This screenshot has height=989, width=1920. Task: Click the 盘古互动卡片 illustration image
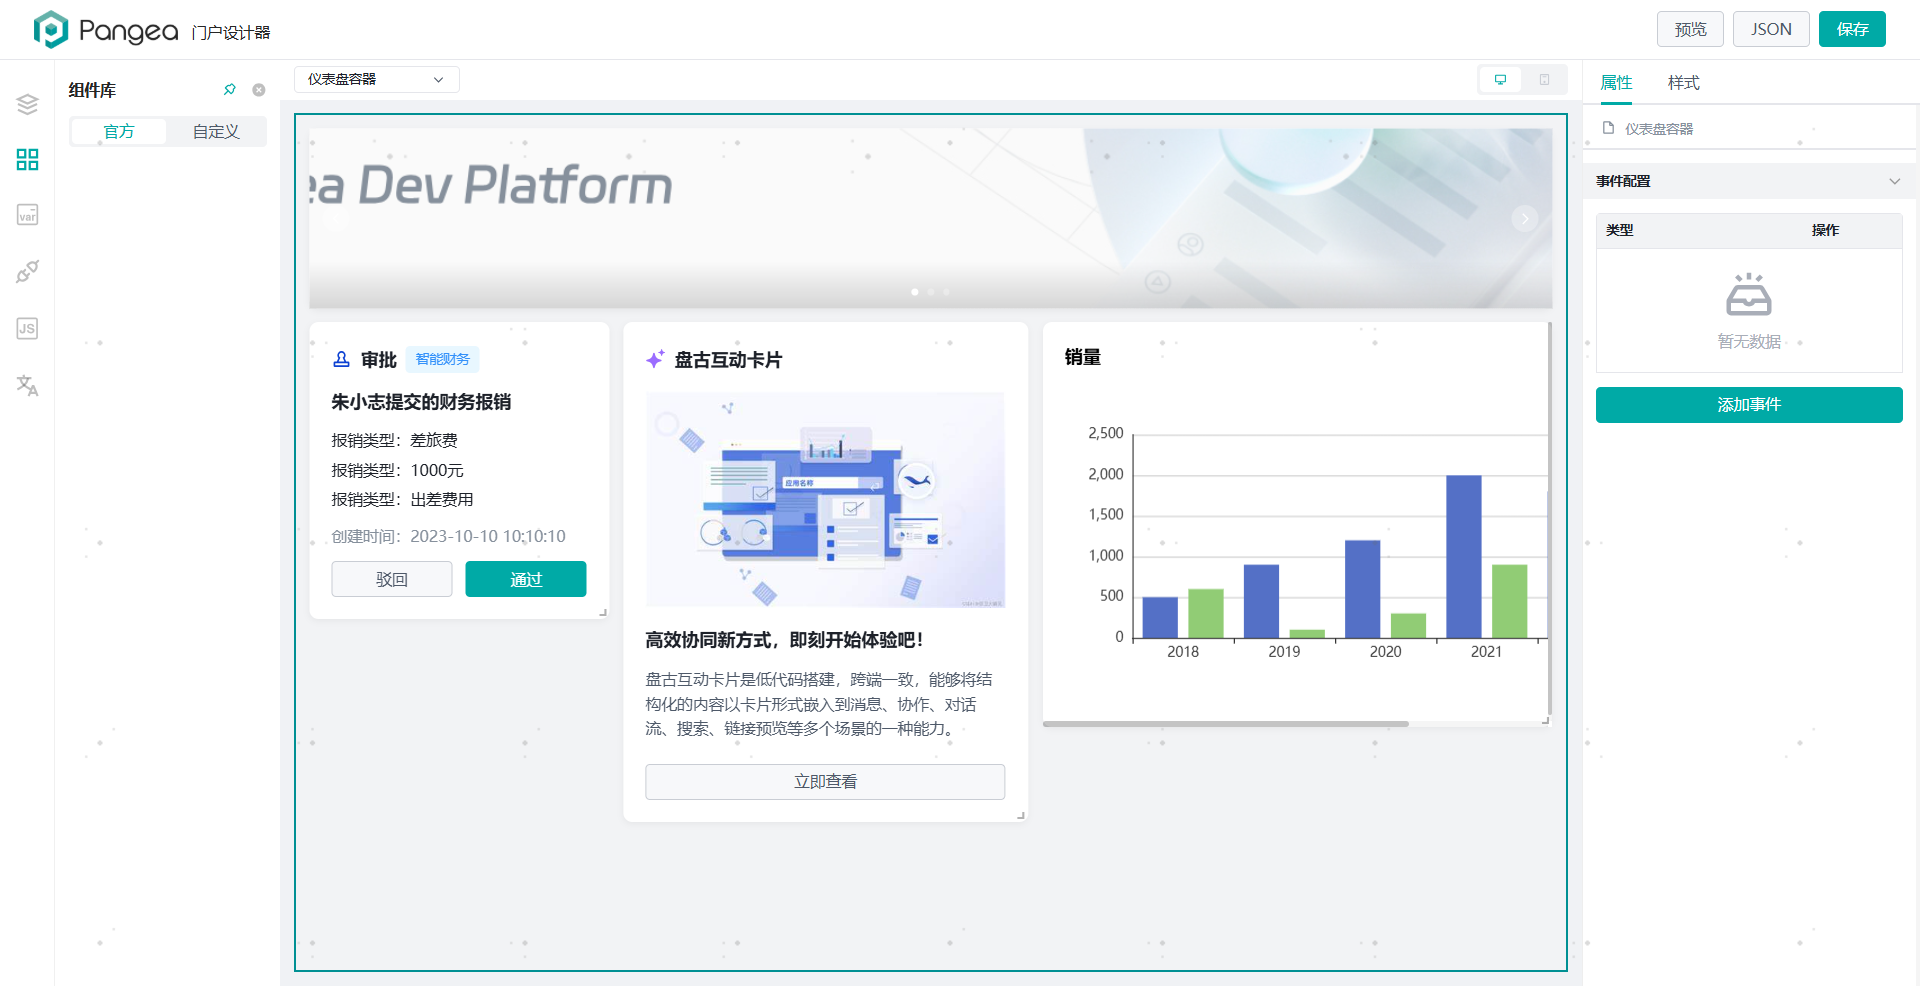tap(825, 500)
